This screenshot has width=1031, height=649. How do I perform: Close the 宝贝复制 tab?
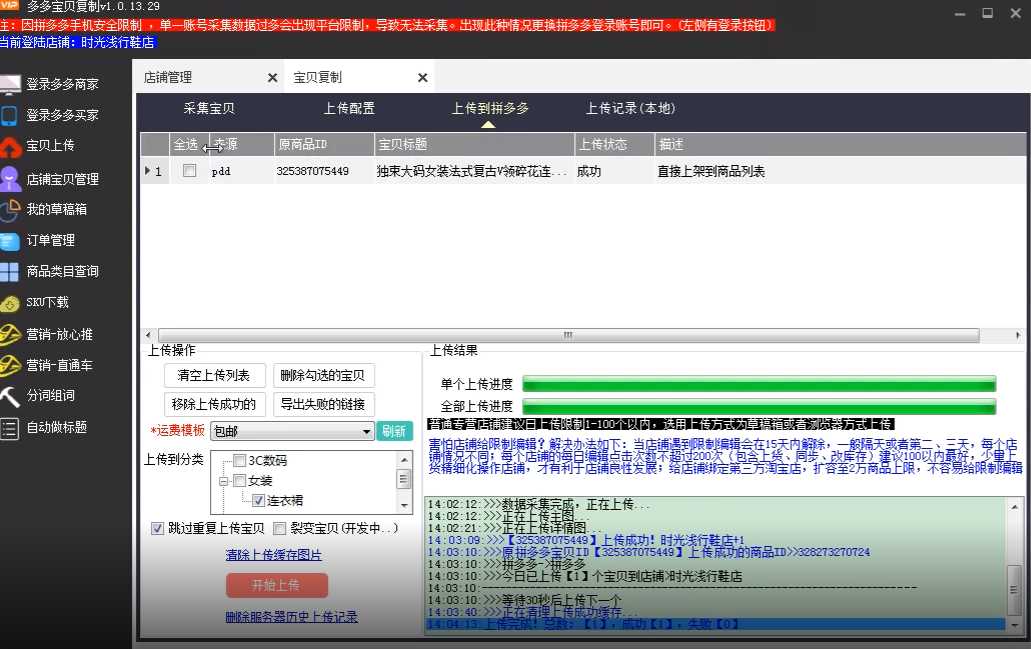coord(423,78)
